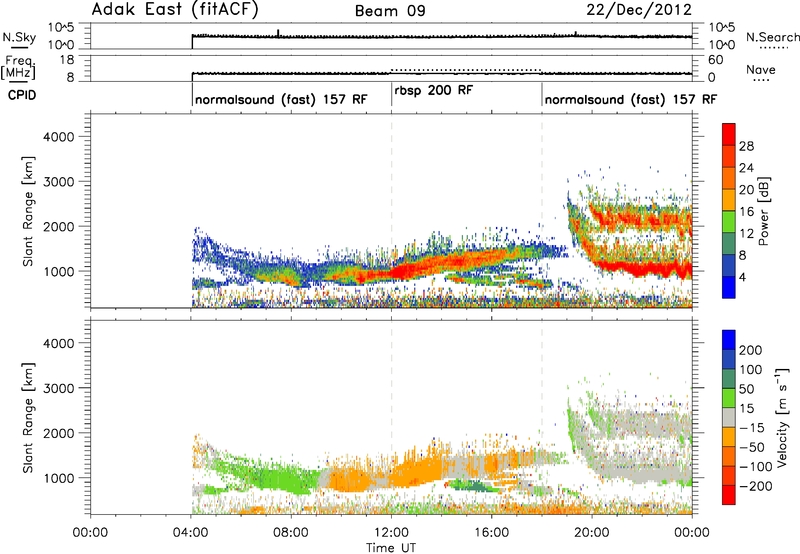Click power colorbar value '4'
800x554 pixels.
point(742,277)
